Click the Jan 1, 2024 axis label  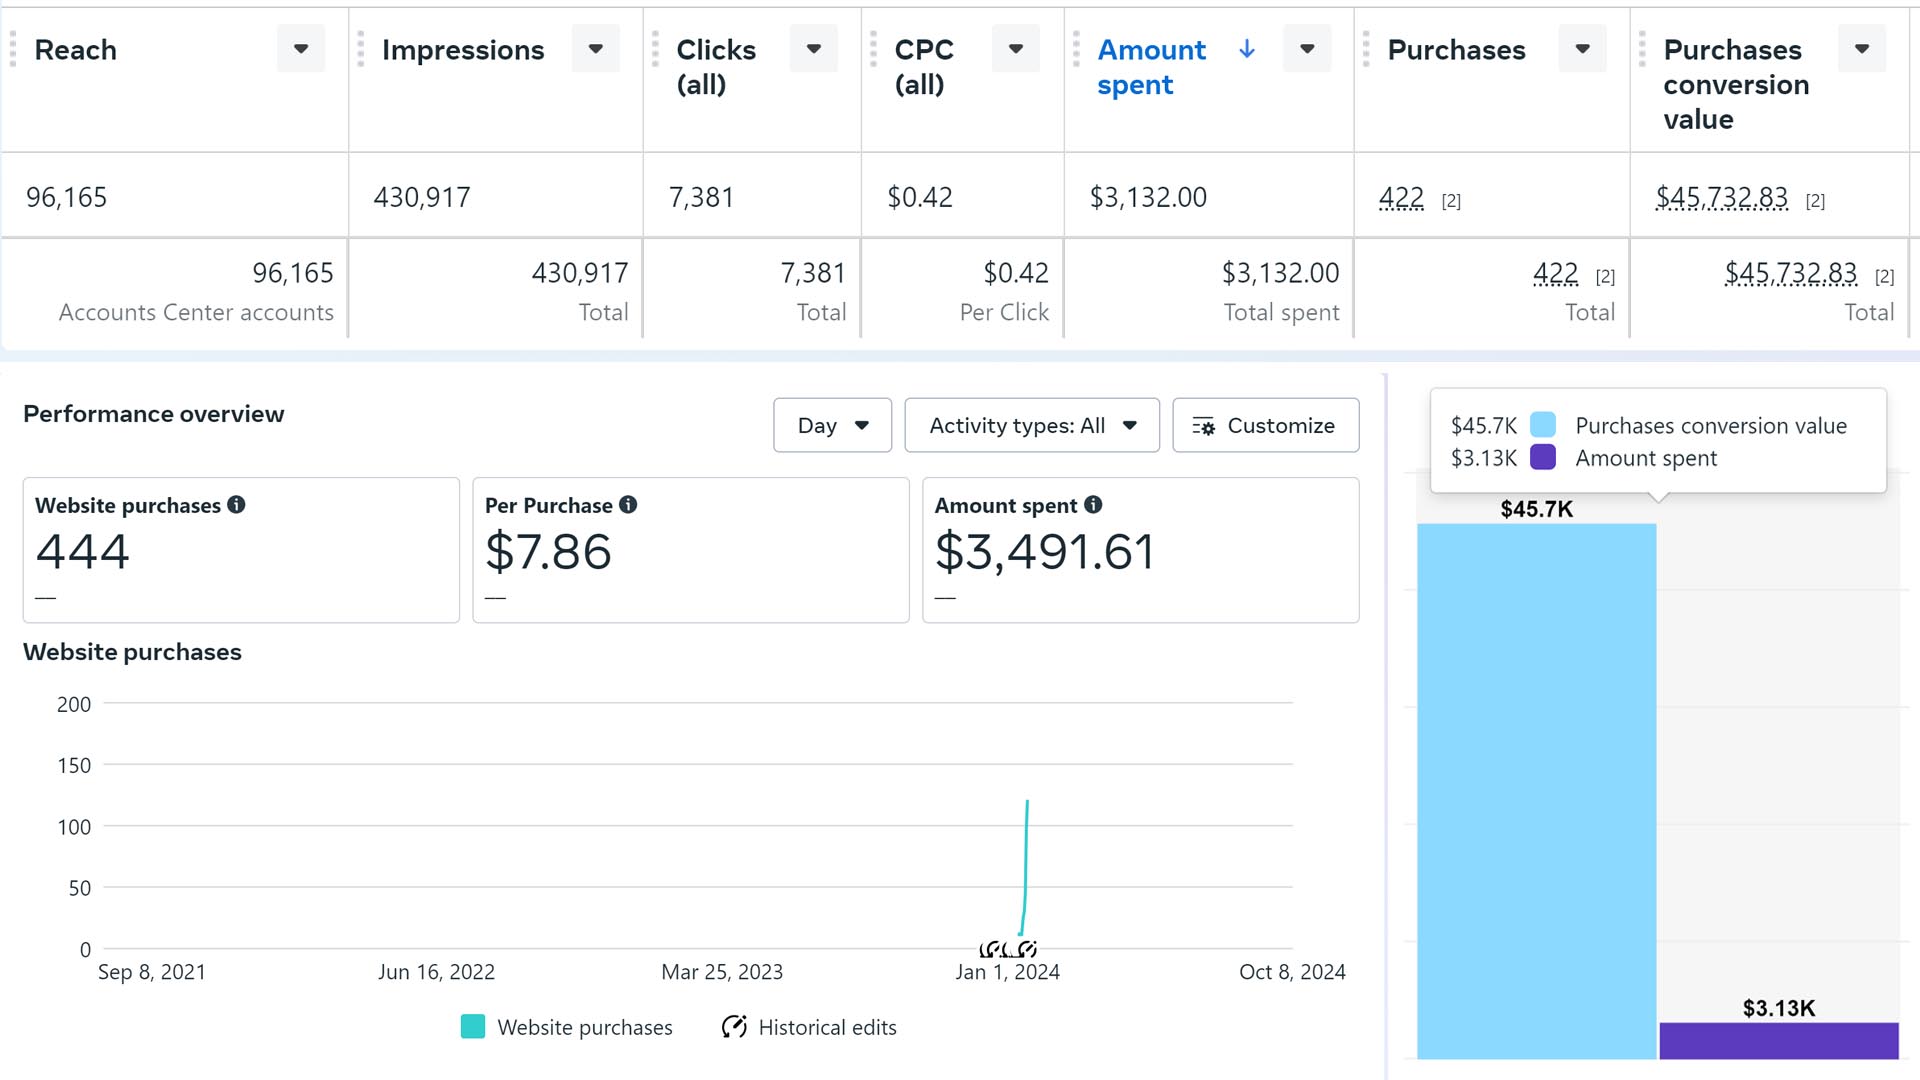[x=1007, y=972]
